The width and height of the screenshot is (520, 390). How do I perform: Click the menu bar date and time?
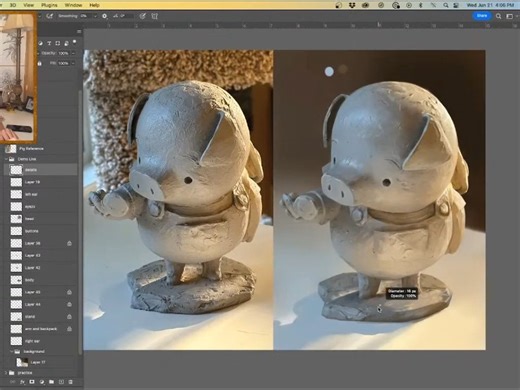point(490,5)
